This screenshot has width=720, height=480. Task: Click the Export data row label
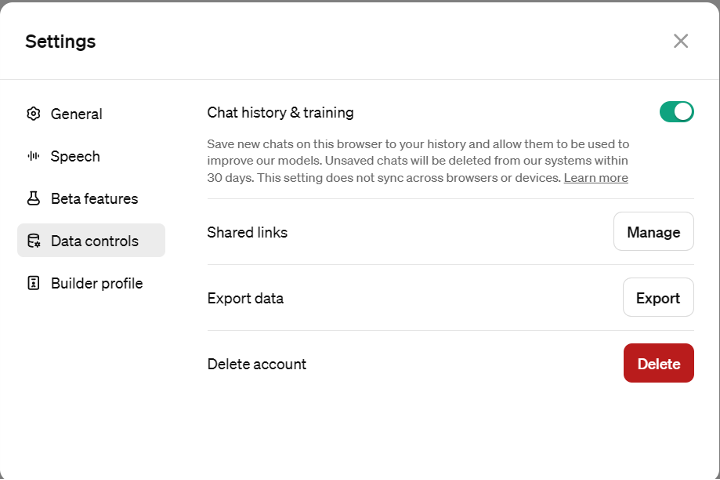coord(245,298)
